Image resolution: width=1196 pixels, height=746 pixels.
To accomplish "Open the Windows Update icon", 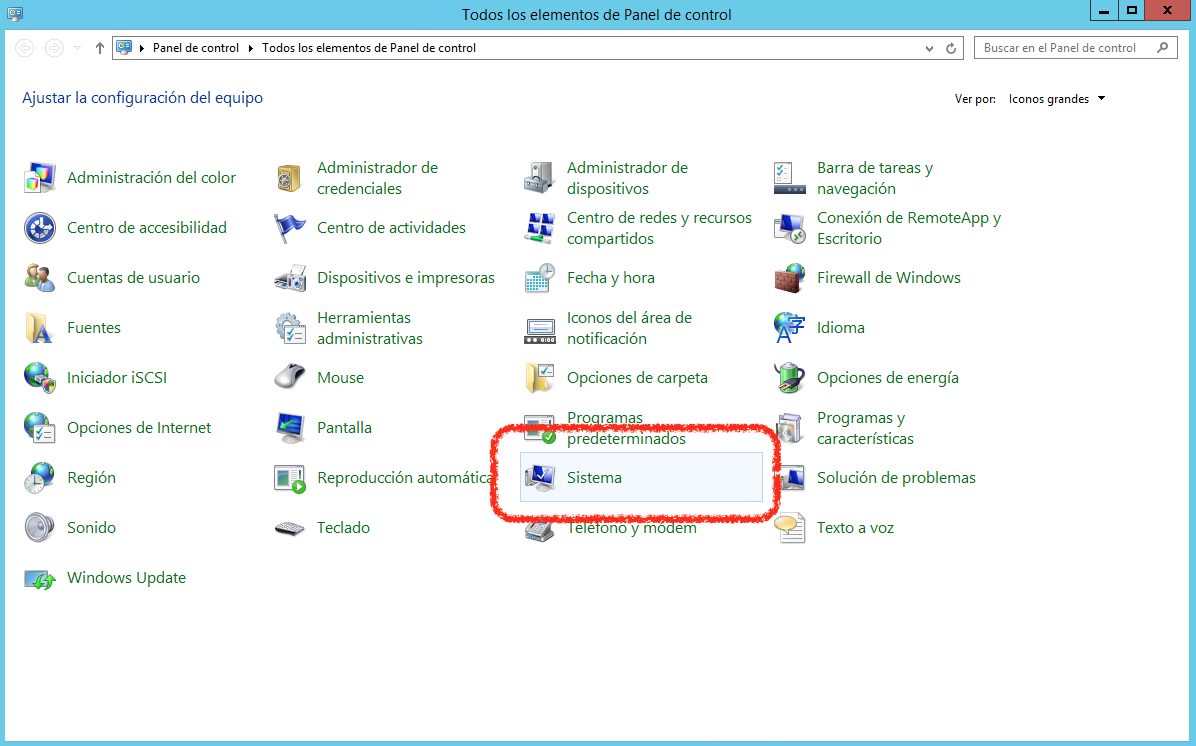I will (x=40, y=578).
